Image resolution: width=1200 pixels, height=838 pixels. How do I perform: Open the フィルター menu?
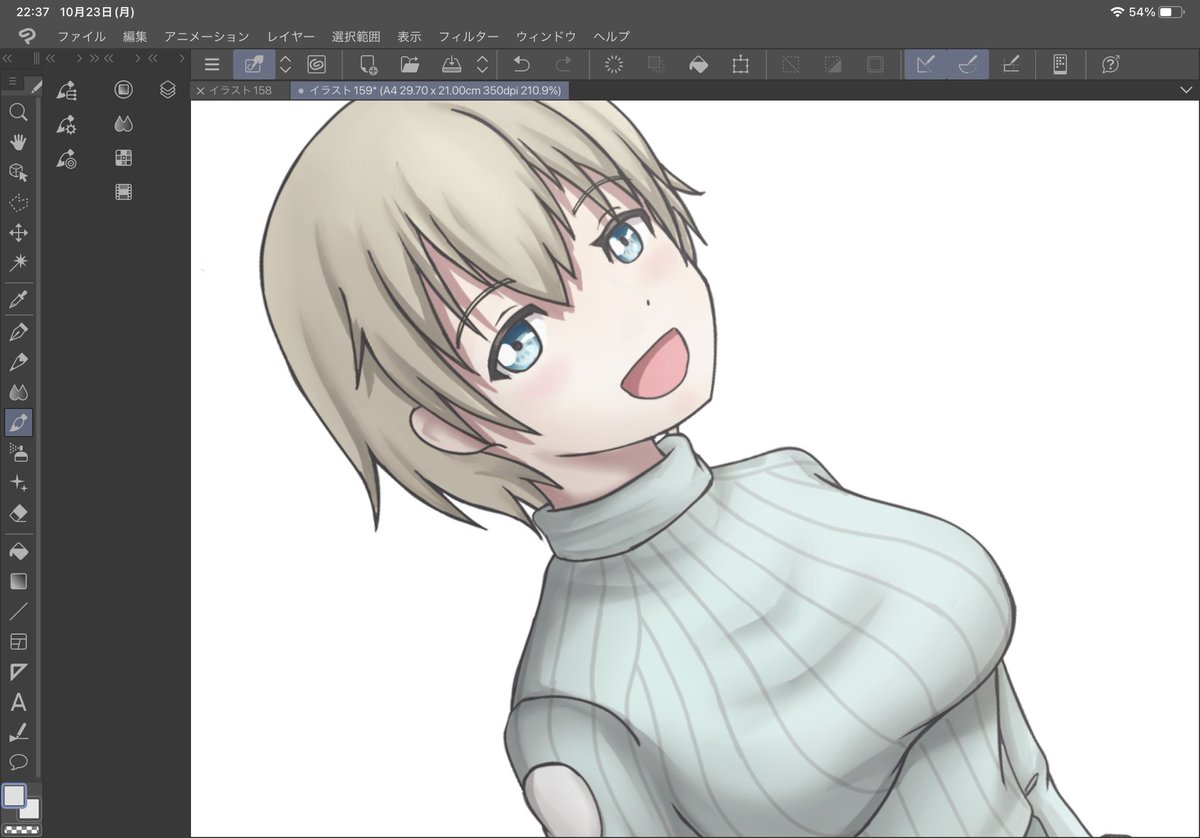coord(468,36)
